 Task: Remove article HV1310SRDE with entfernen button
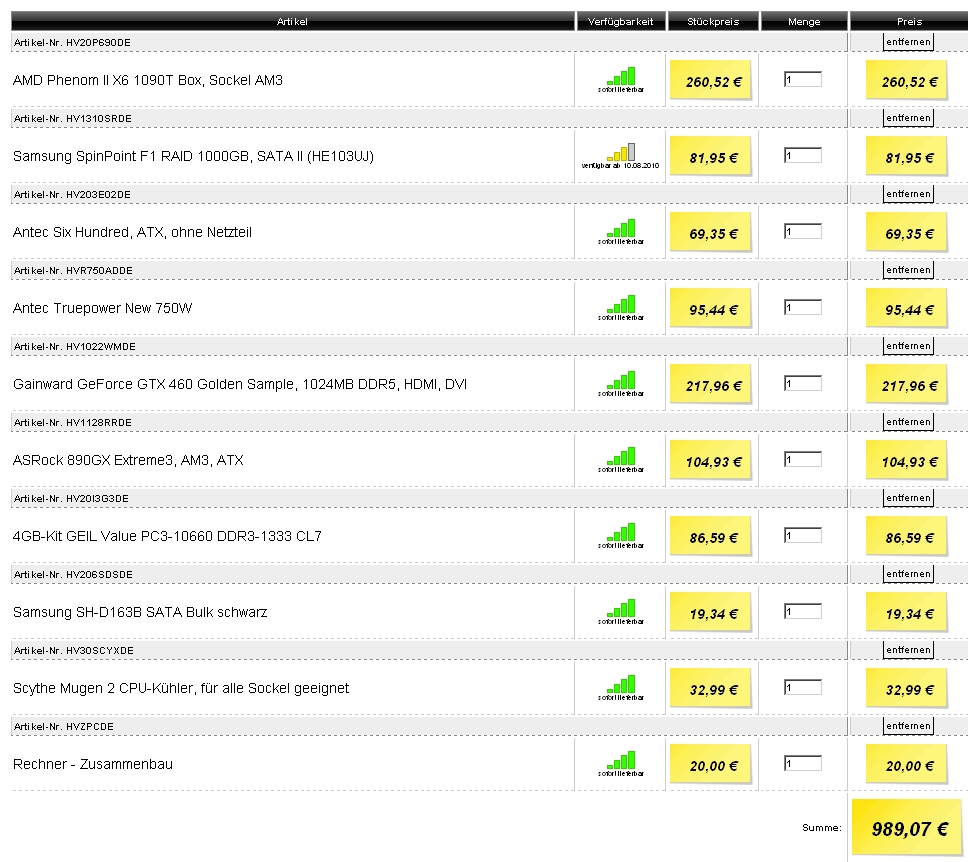pyautogui.click(x=908, y=118)
